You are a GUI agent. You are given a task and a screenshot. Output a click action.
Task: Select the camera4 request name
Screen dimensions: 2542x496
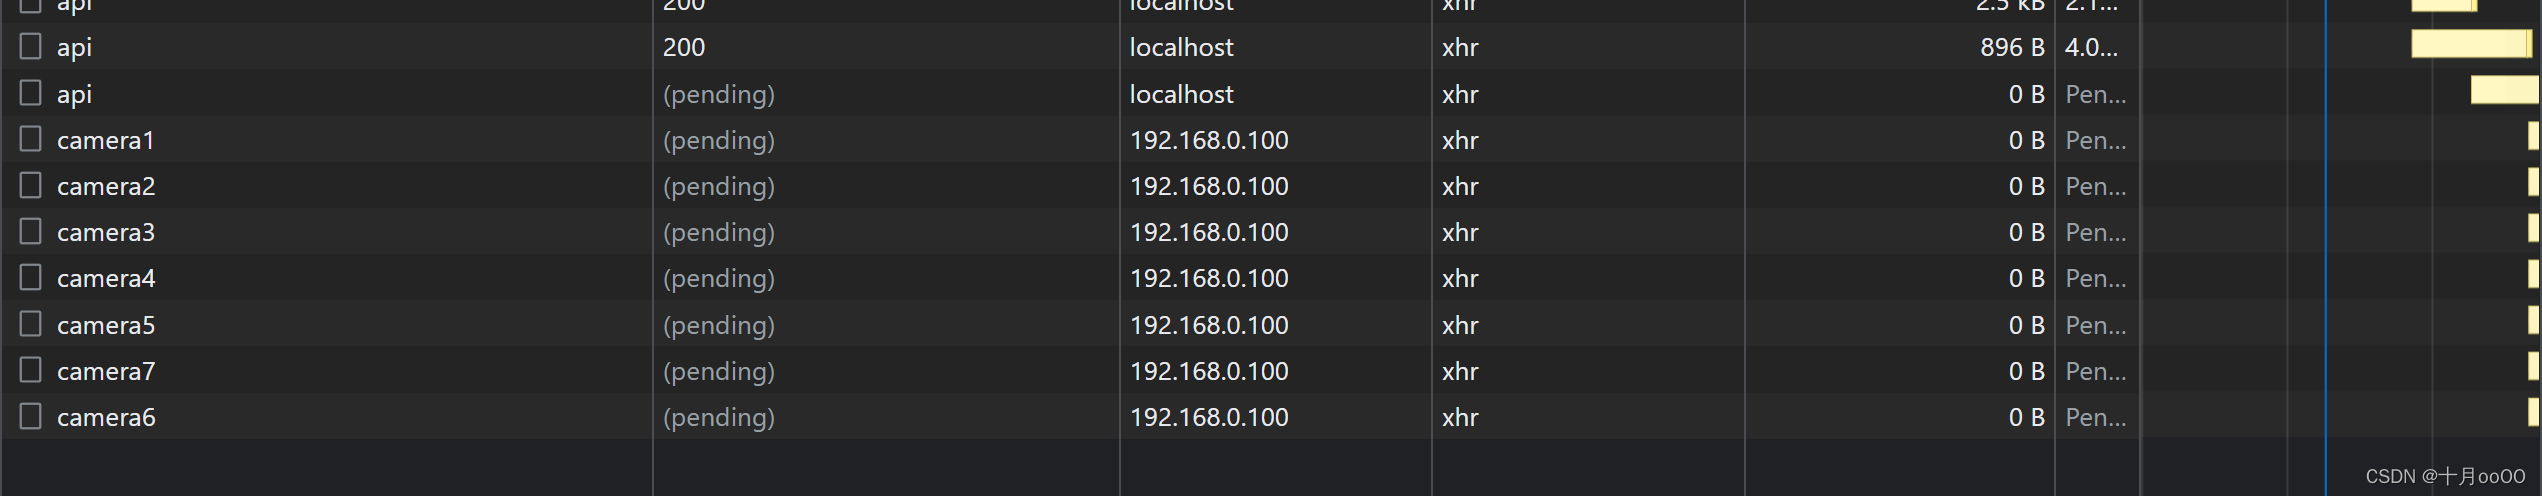106,278
